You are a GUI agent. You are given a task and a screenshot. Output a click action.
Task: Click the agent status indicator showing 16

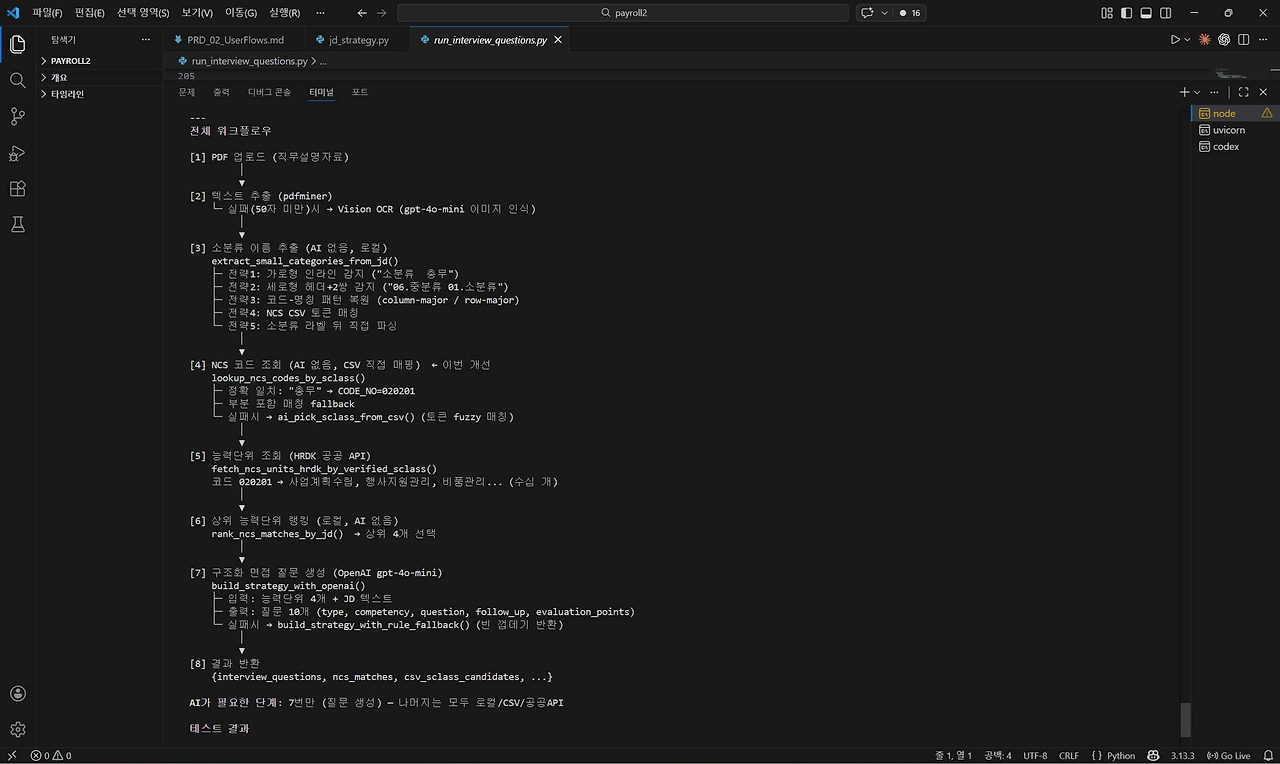pyautogui.click(x=909, y=13)
